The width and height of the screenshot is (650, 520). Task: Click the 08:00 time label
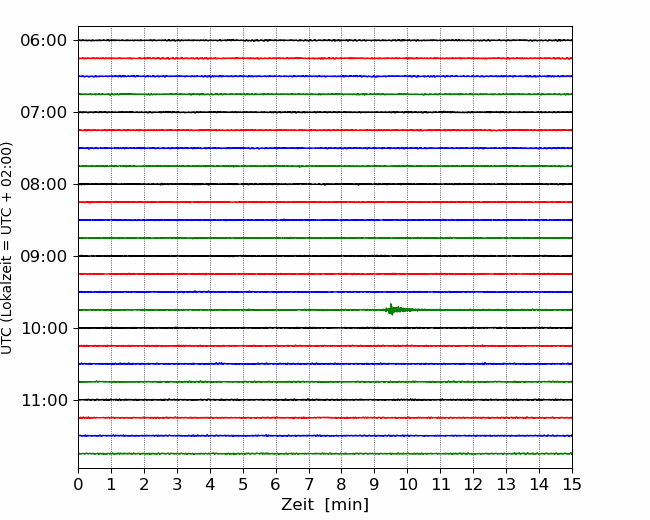pyautogui.click(x=44, y=185)
